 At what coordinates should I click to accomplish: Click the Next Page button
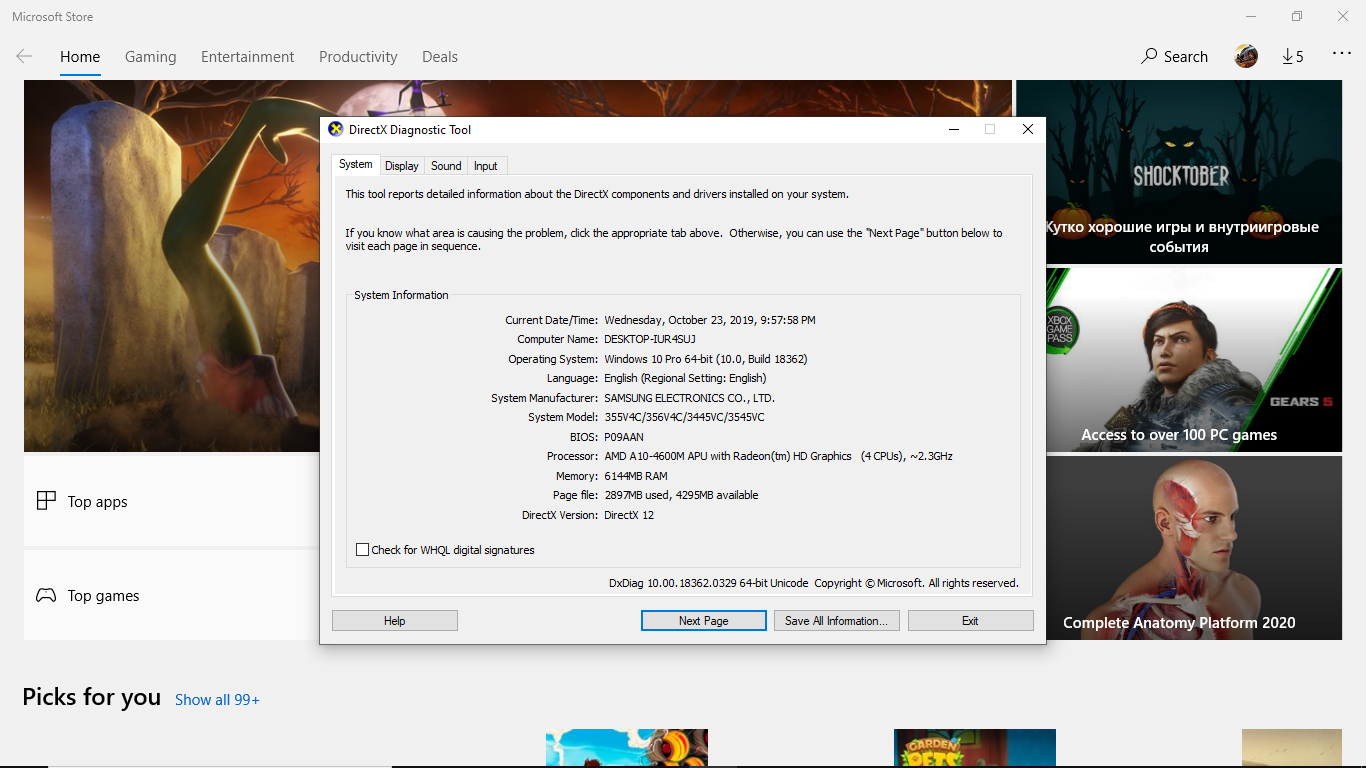pos(704,621)
